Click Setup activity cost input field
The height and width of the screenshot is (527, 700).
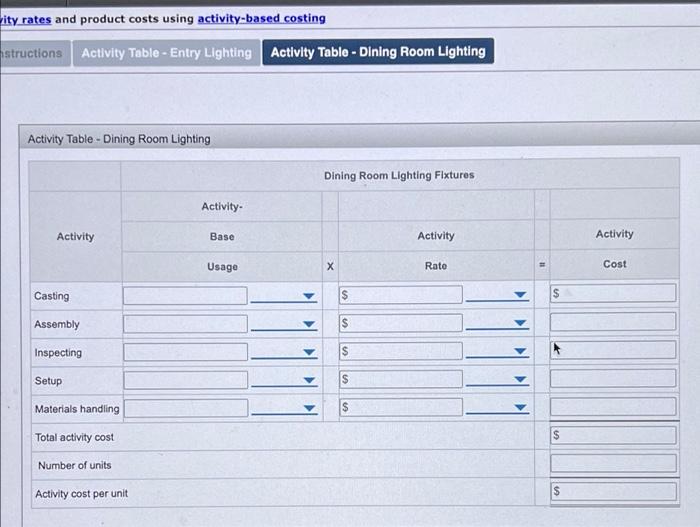click(x=613, y=378)
